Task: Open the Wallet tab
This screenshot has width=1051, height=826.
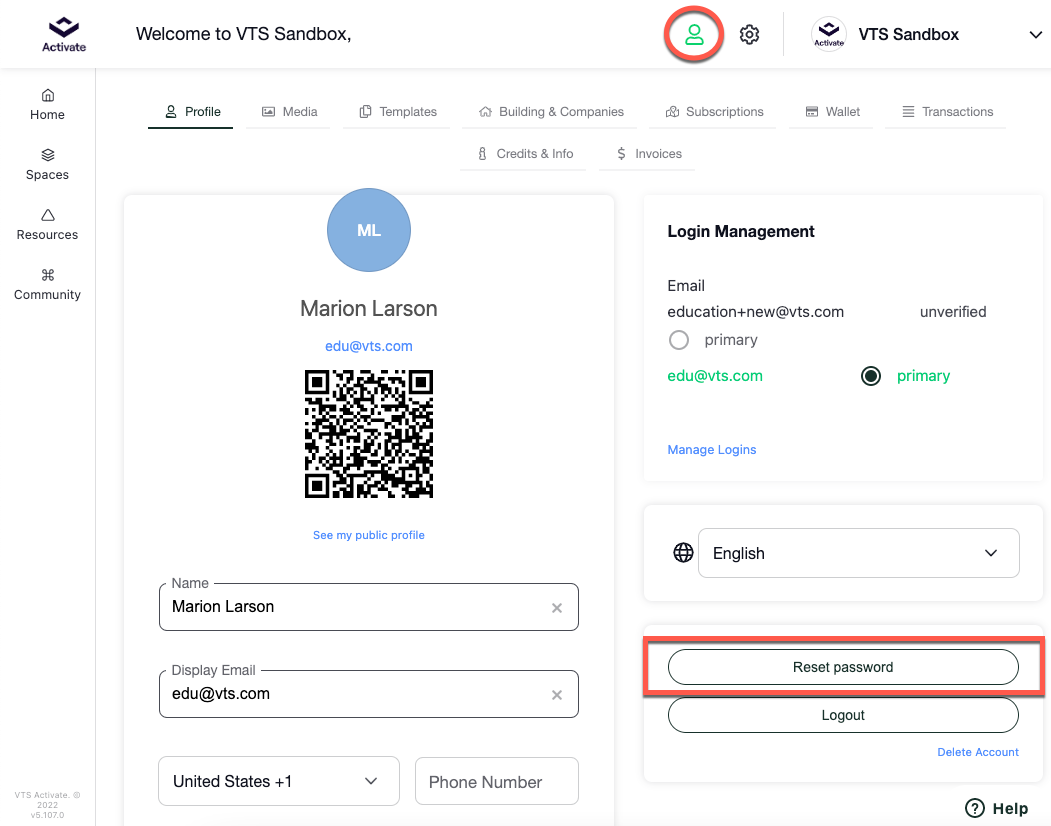Action: (832, 112)
